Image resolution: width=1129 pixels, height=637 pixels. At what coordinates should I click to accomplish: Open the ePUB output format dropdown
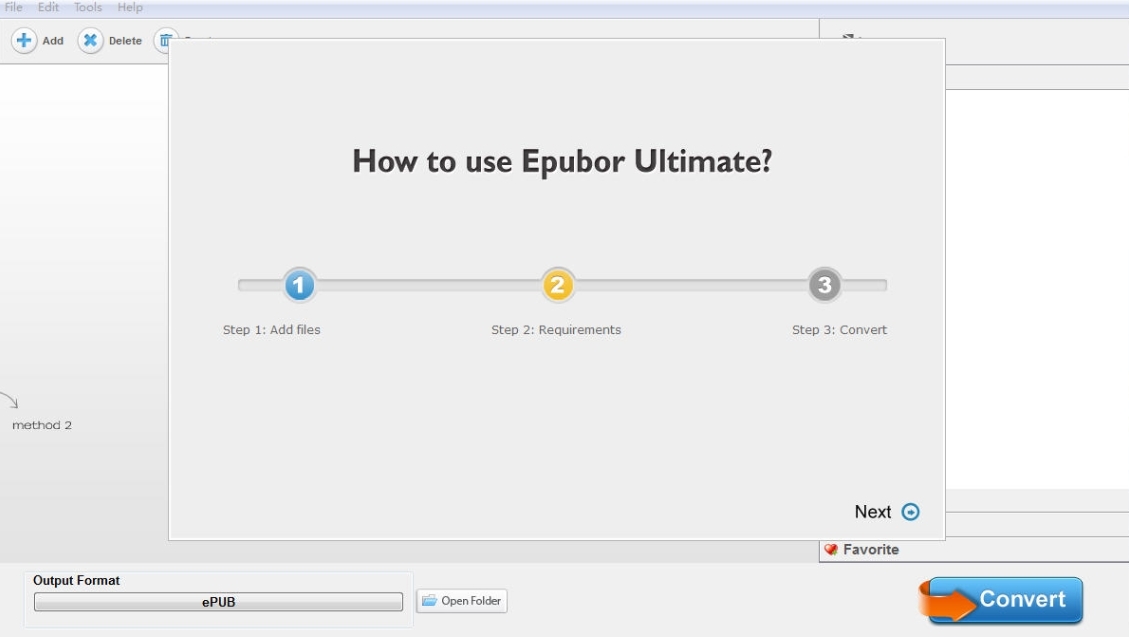click(x=218, y=602)
